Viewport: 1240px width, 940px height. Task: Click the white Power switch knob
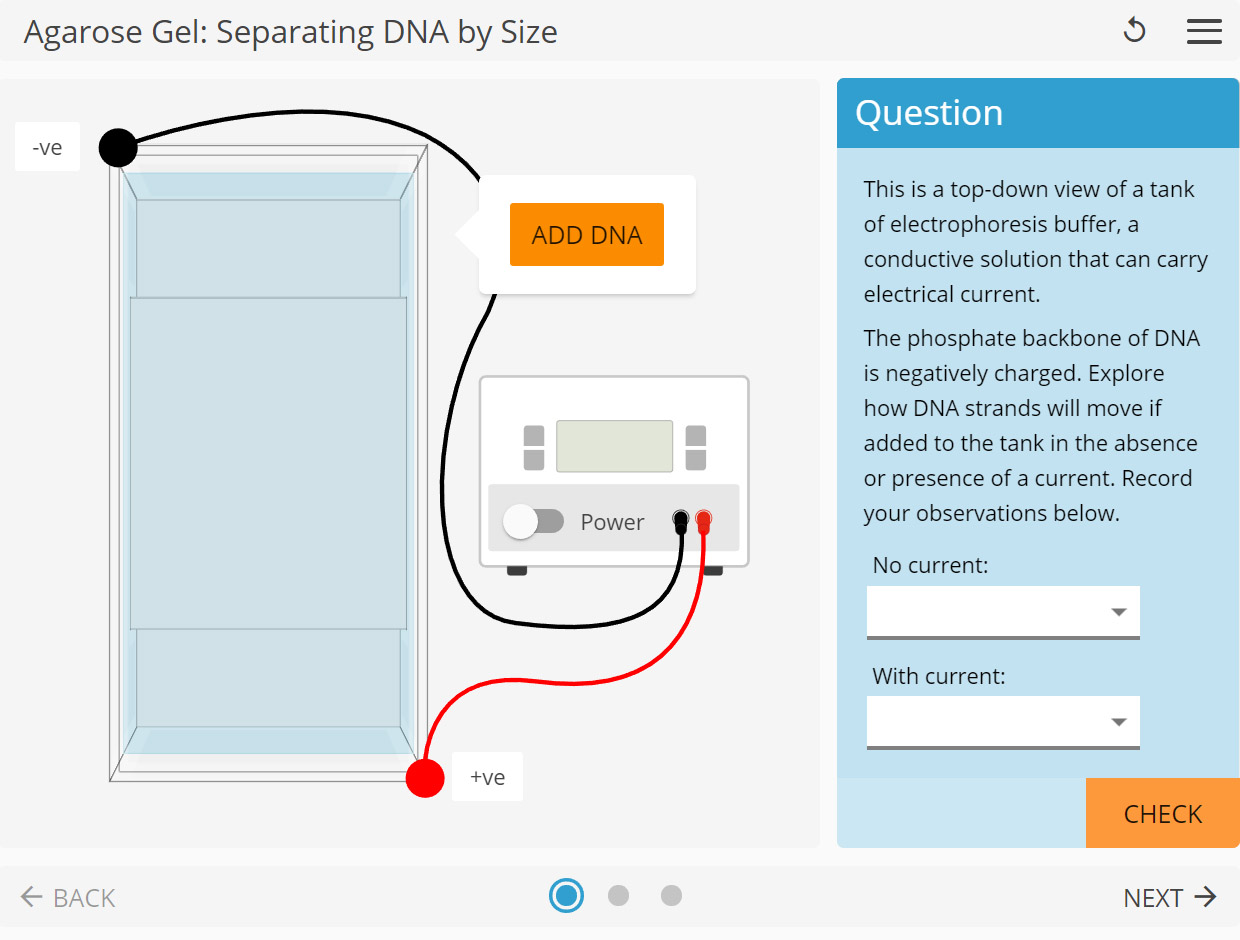[x=521, y=521]
